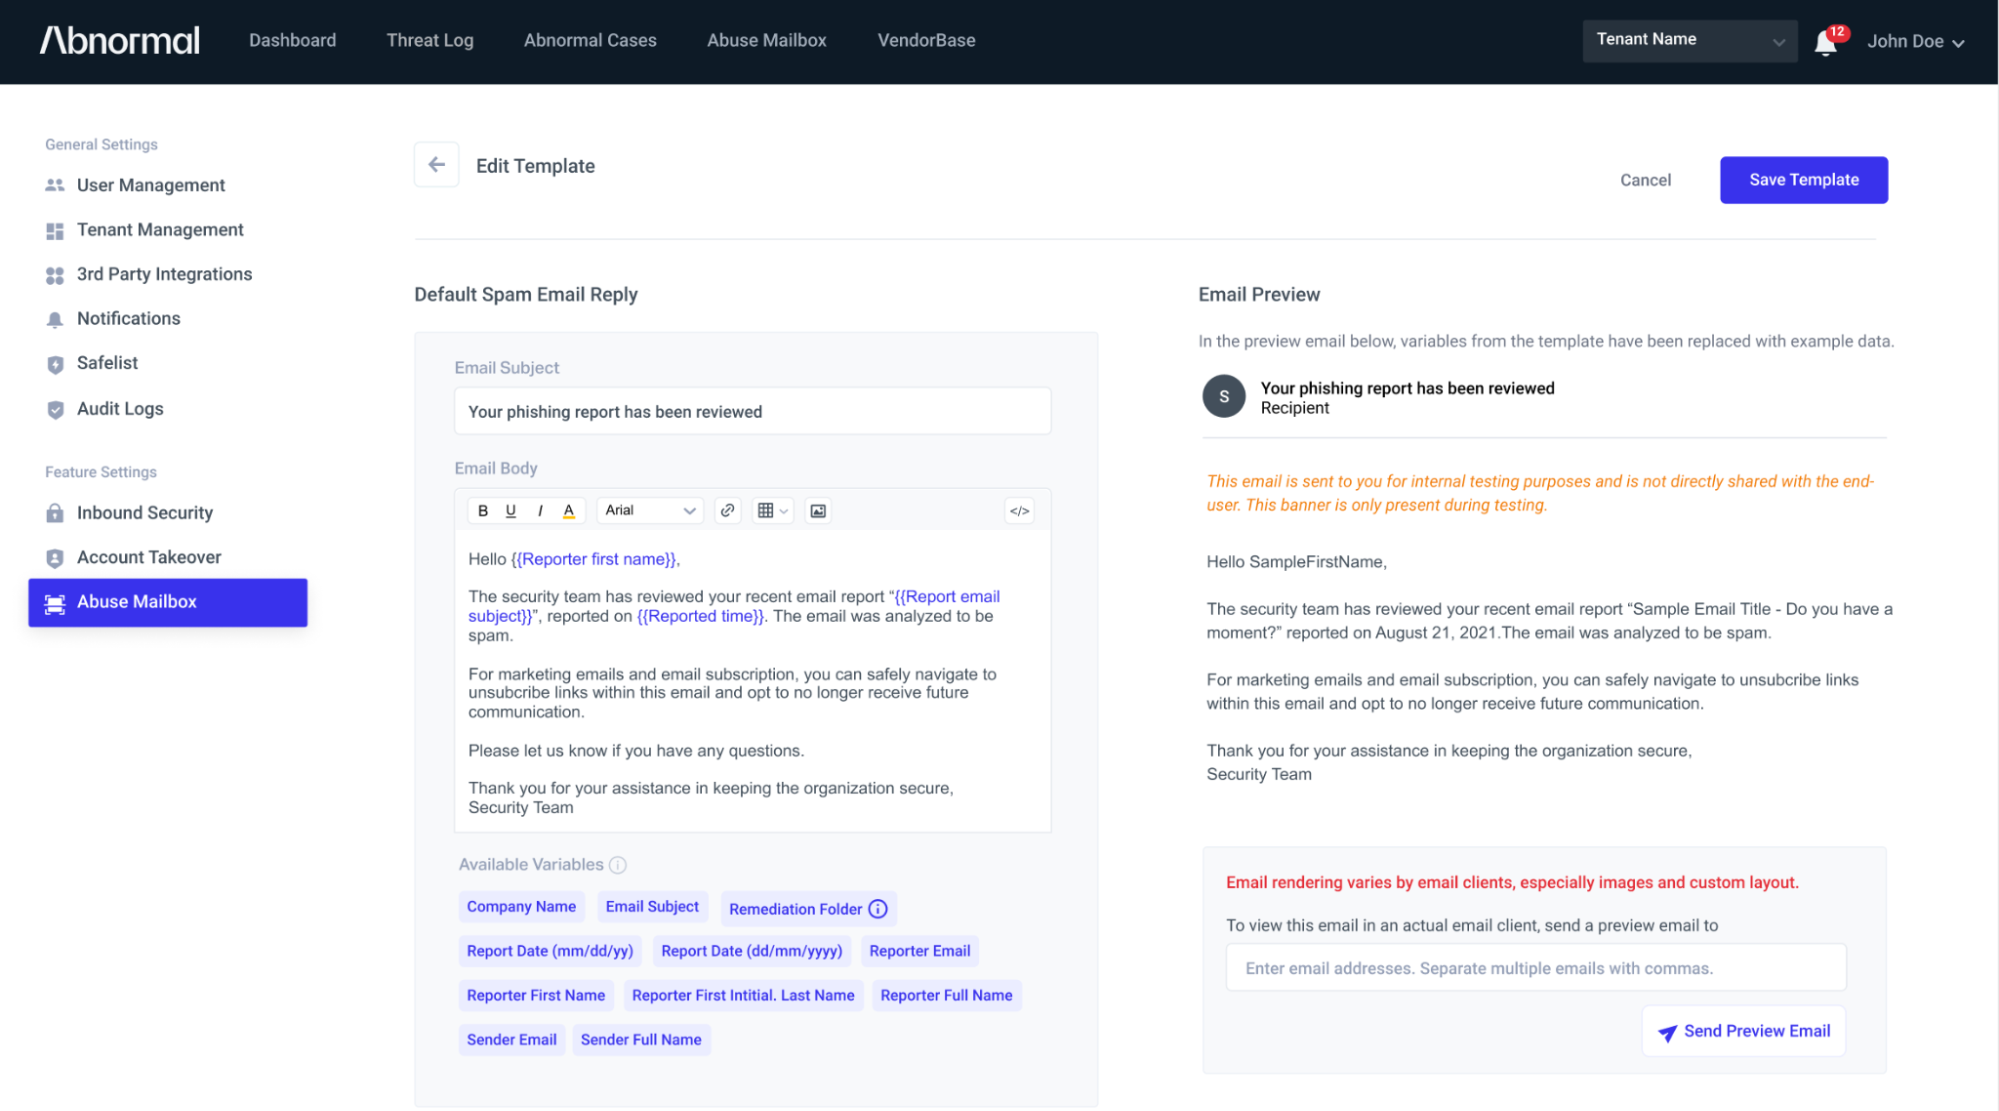Switch to HTML source code view
Image resolution: width=1999 pixels, height=1111 pixels.
[1019, 511]
